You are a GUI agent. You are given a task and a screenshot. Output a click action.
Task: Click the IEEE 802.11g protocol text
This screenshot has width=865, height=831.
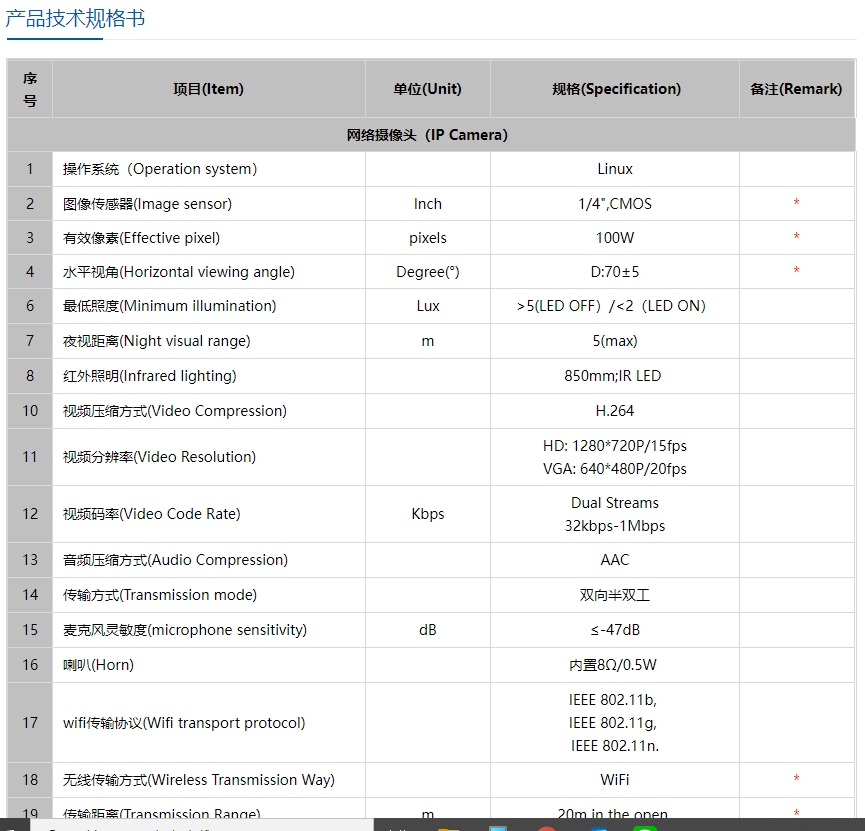613,723
